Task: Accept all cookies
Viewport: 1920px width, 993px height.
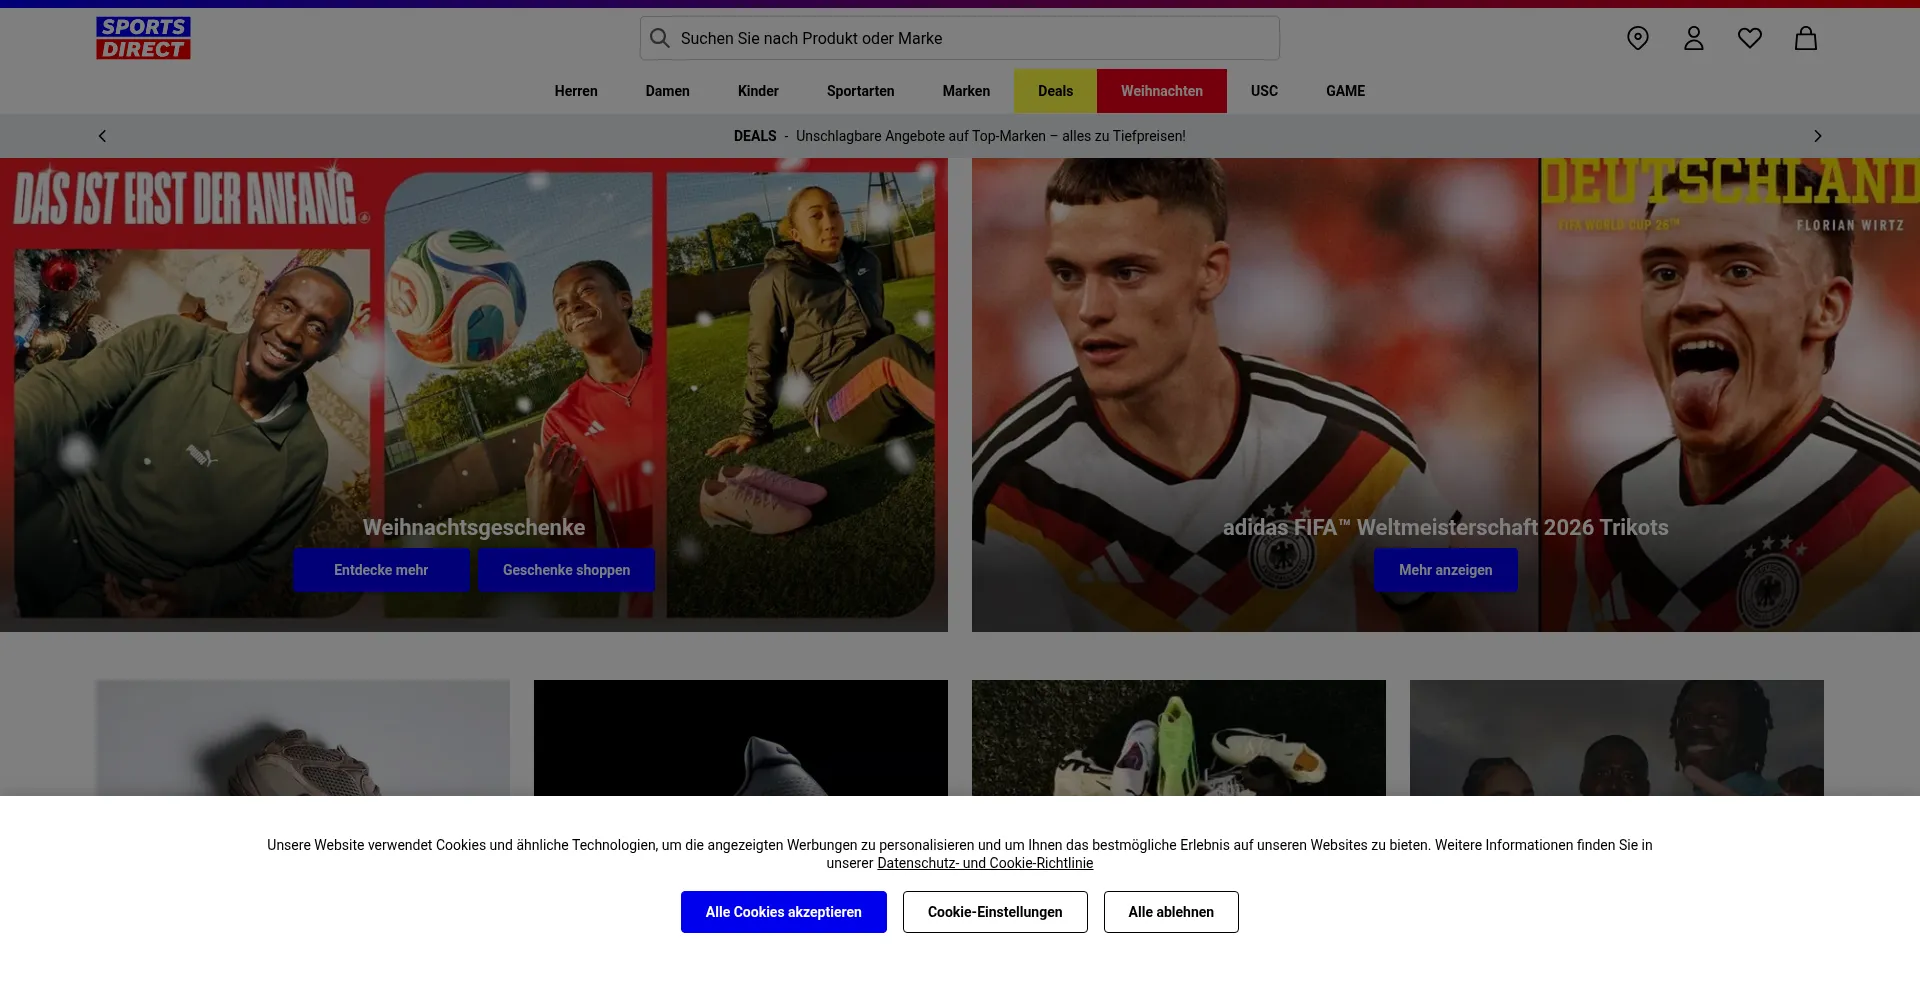Action: pos(783,912)
